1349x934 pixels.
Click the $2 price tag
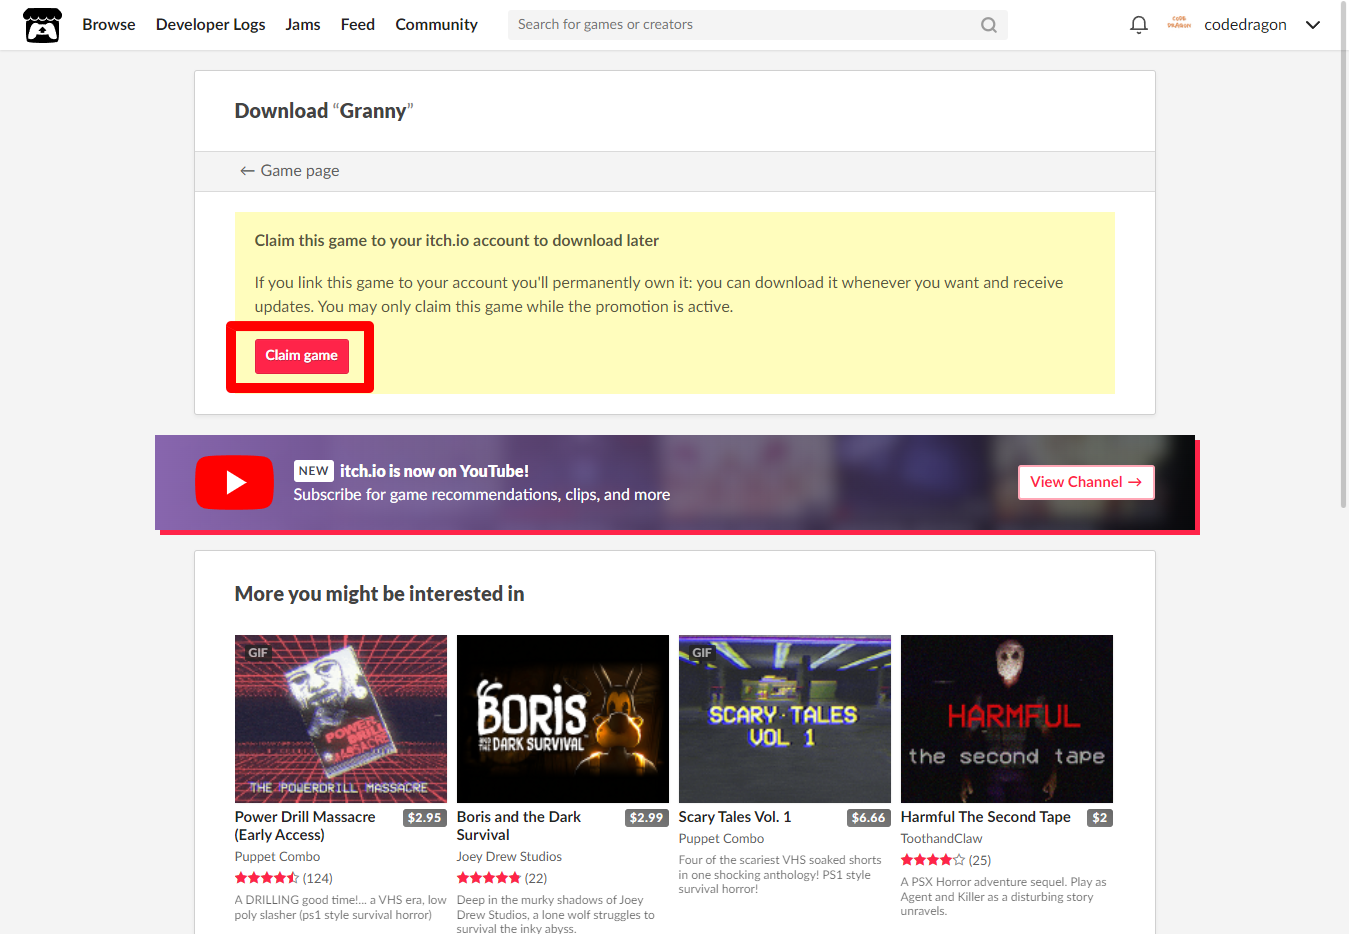pyautogui.click(x=1100, y=818)
